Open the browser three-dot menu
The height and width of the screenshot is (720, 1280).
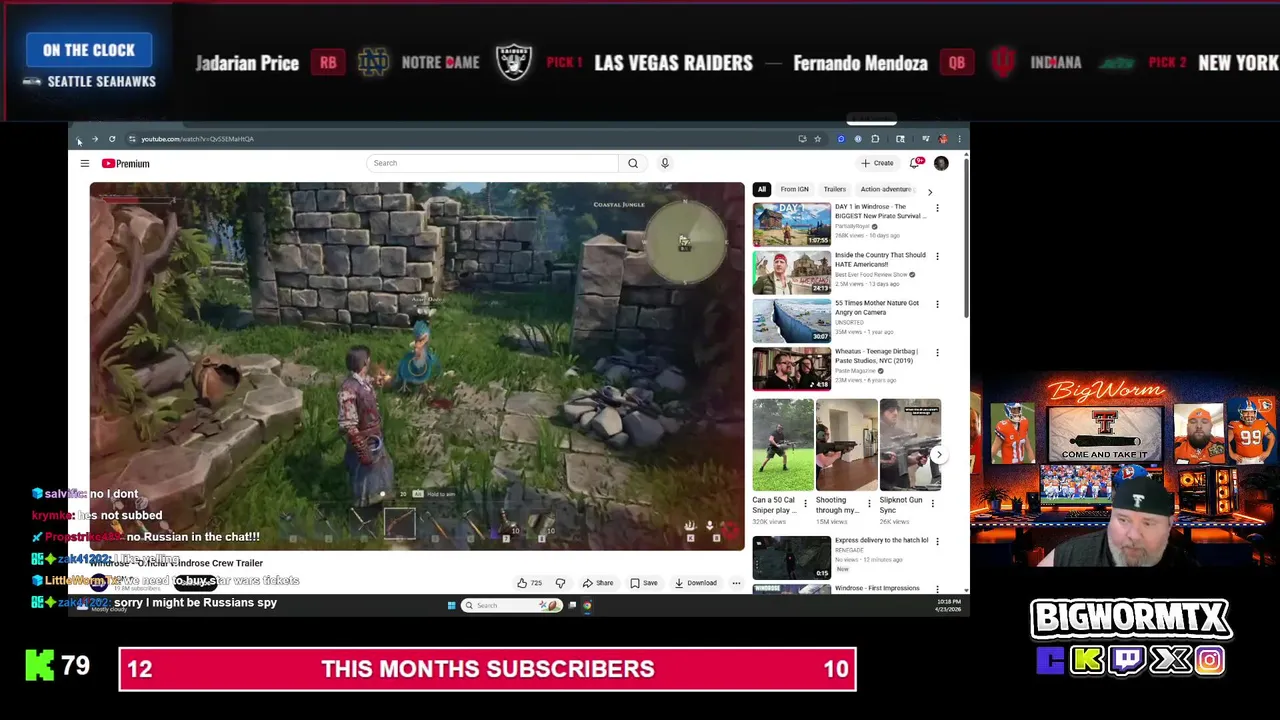pos(959,139)
